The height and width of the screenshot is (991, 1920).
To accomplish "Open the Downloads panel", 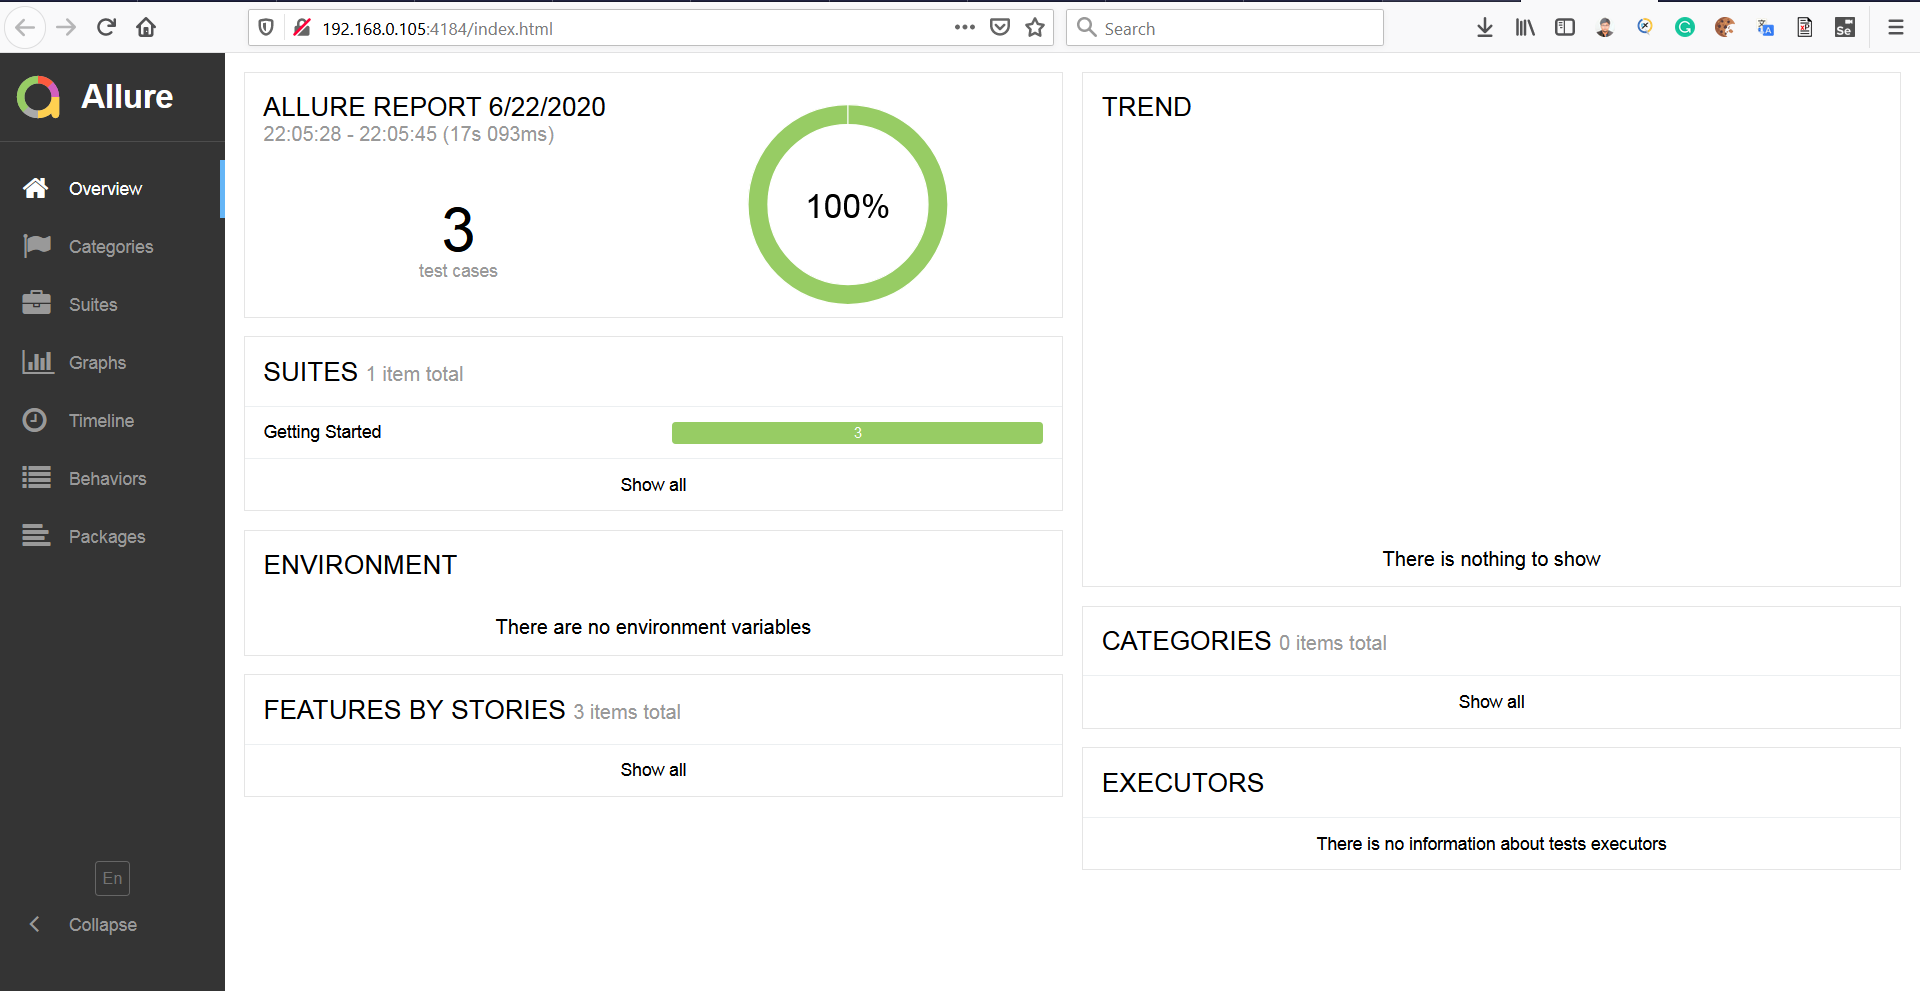I will (x=1485, y=28).
